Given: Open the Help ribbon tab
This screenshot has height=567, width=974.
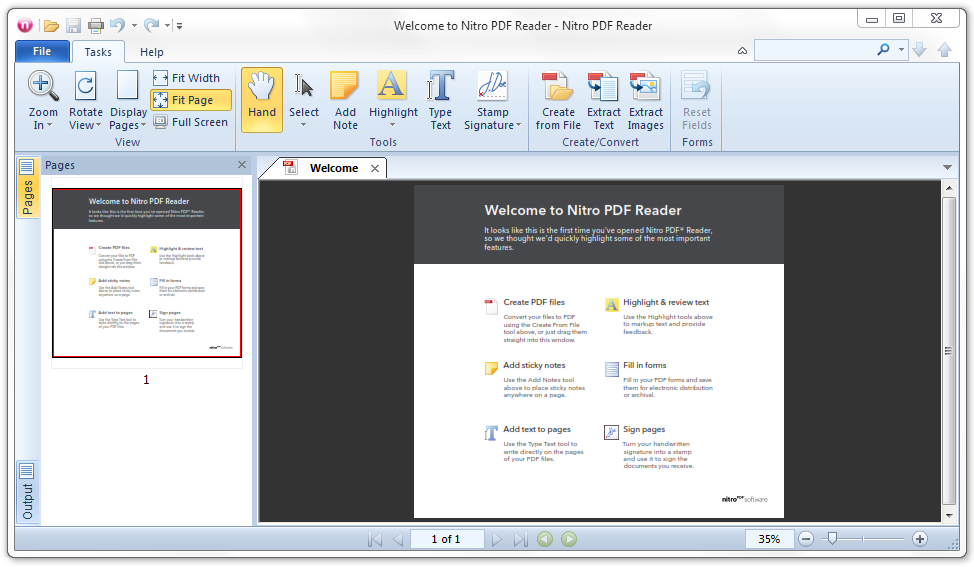Looking at the screenshot, I should coord(152,52).
